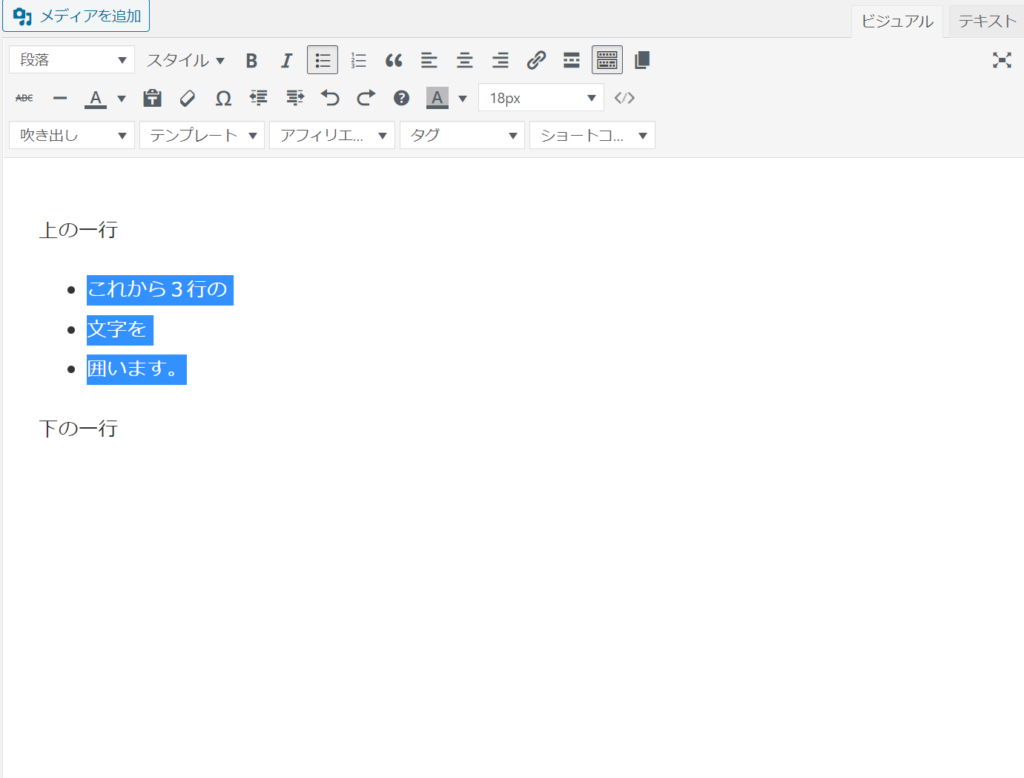Open the special character (Omega) dialog
Image resolution: width=1024 pixels, height=778 pixels.
pos(223,98)
